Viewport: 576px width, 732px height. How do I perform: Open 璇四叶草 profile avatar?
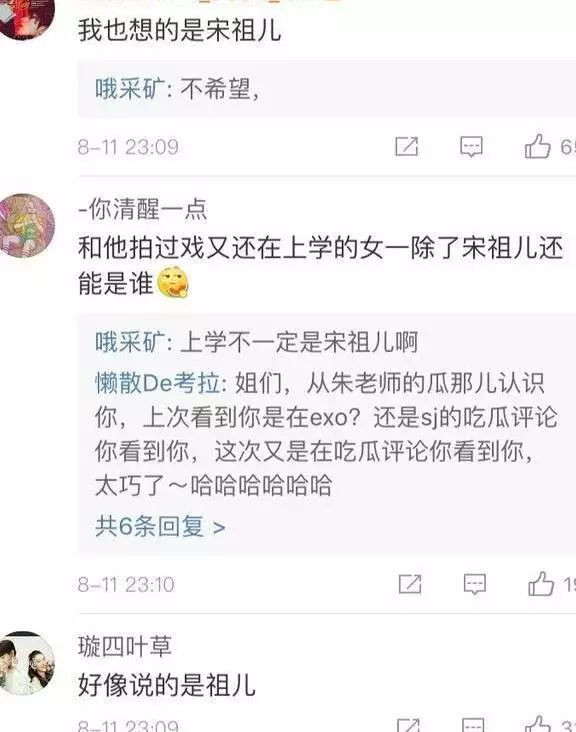(x=25, y=663)
